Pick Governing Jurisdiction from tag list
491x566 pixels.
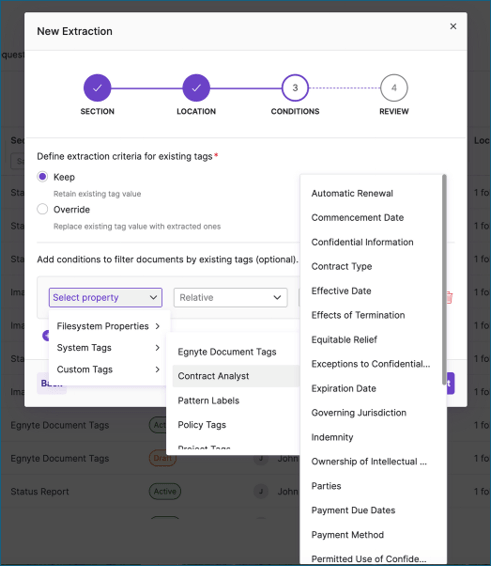[359, 413]
